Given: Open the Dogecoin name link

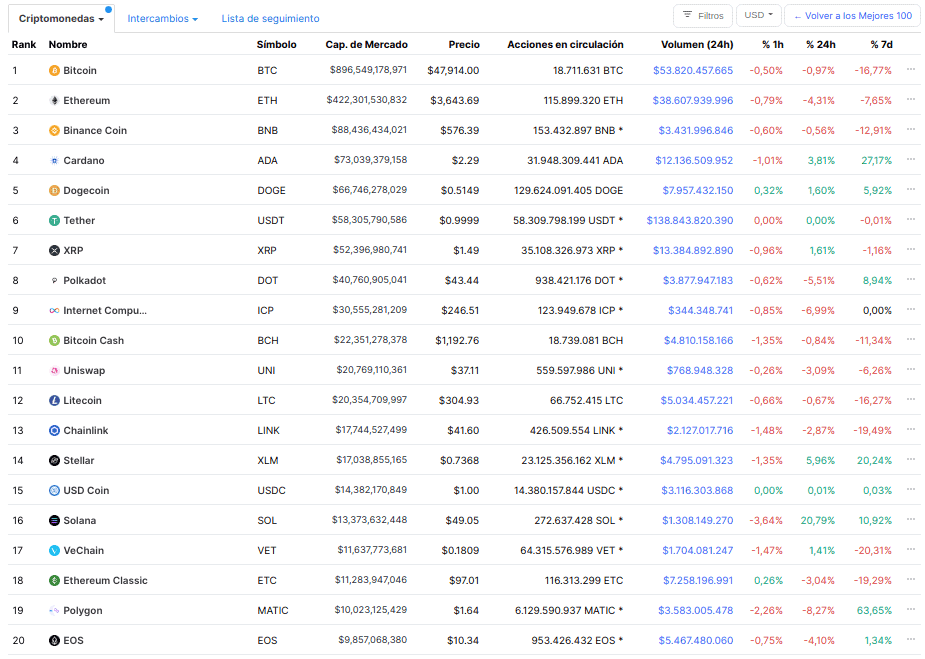Looking at the screenshot, I should point(86,191).
